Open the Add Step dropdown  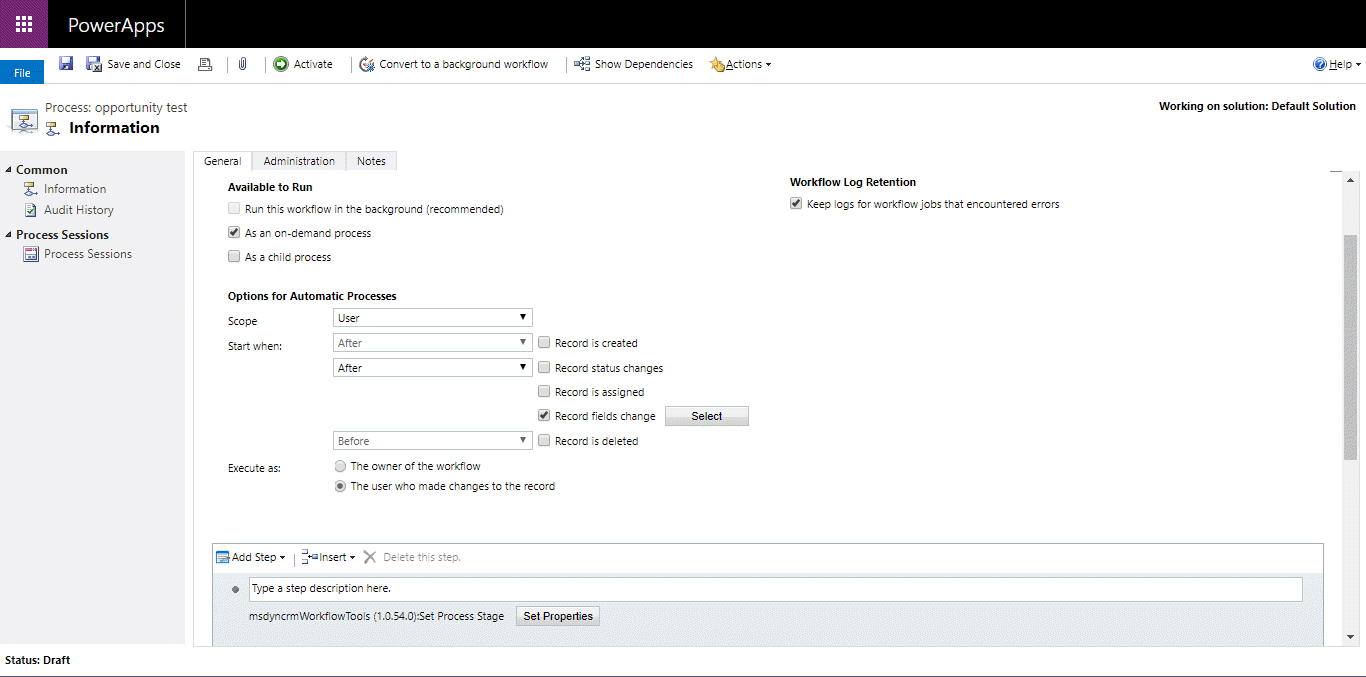[x=250, y=557]
